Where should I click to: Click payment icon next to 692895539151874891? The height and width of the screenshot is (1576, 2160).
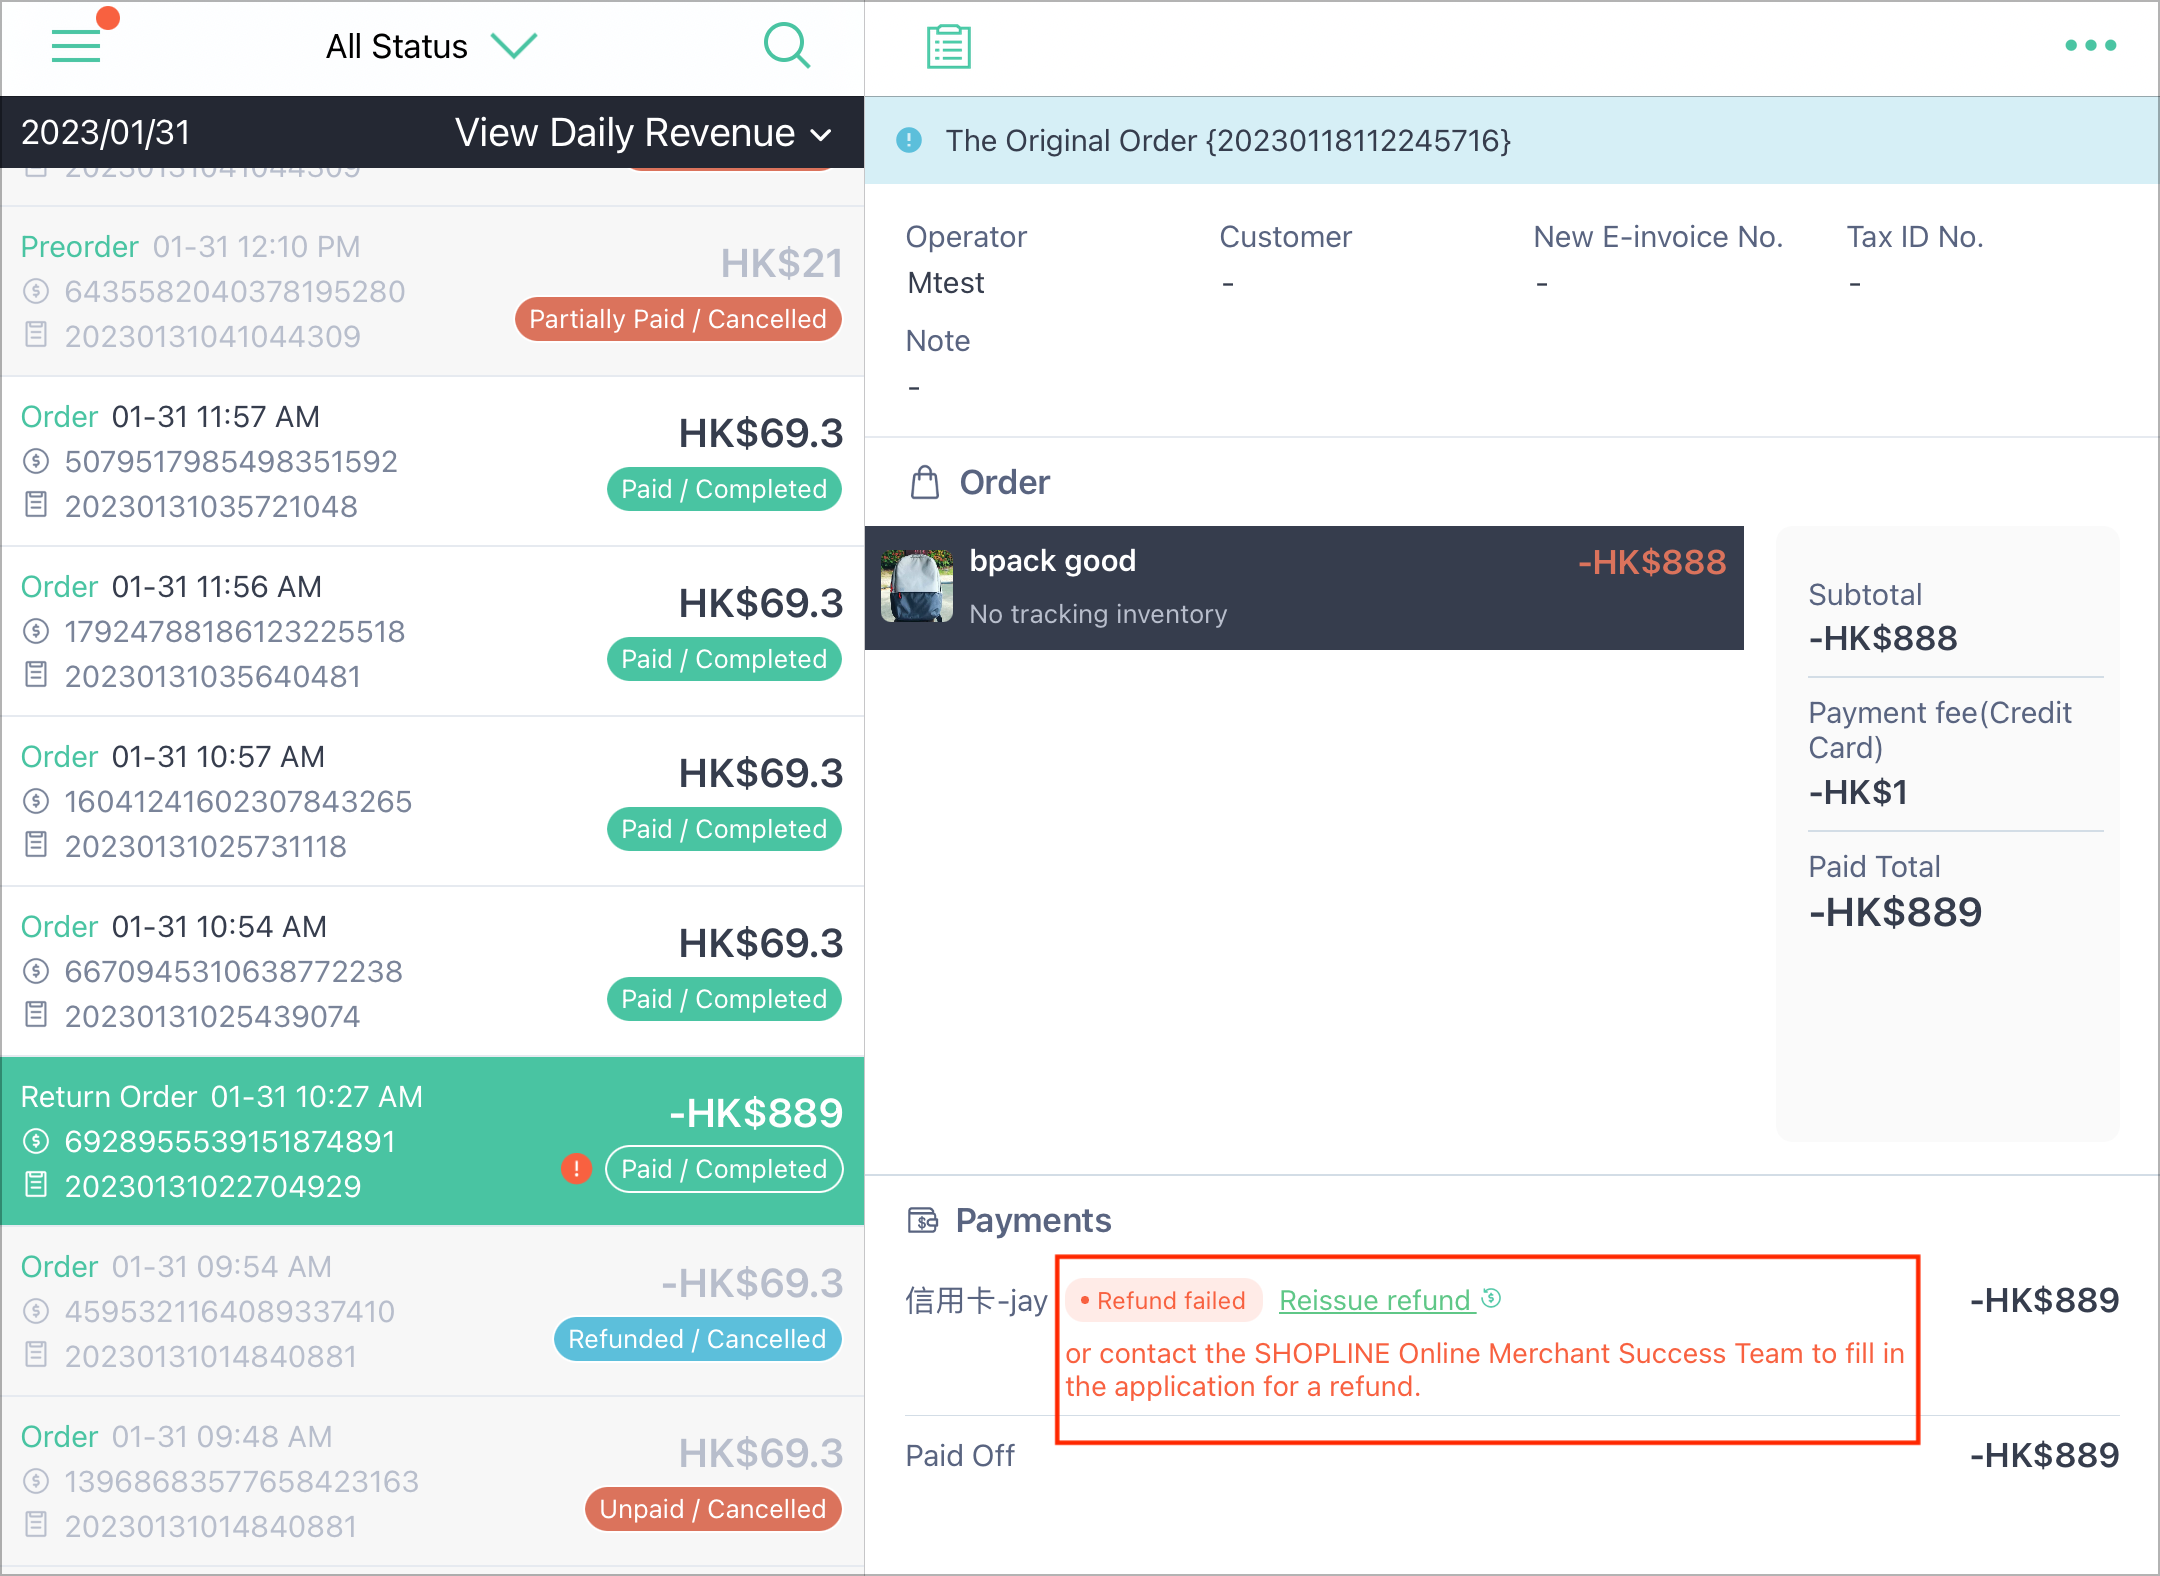pos(36,1141)
